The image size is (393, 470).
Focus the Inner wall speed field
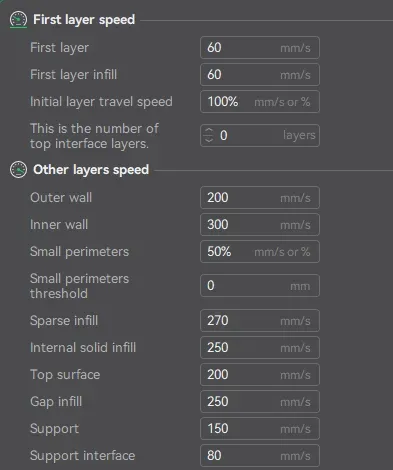coord(260,225)
